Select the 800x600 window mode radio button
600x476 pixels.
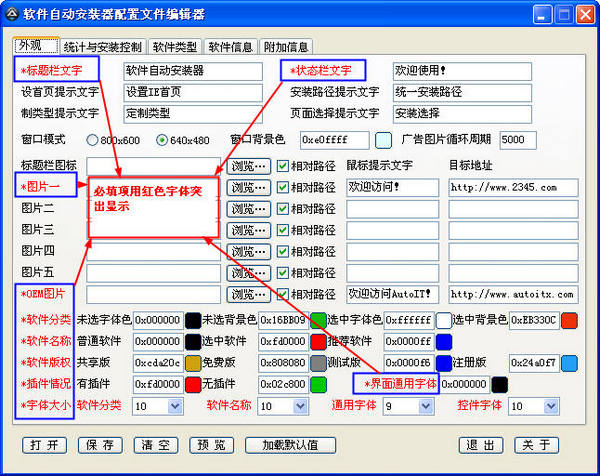coord(93,140)
